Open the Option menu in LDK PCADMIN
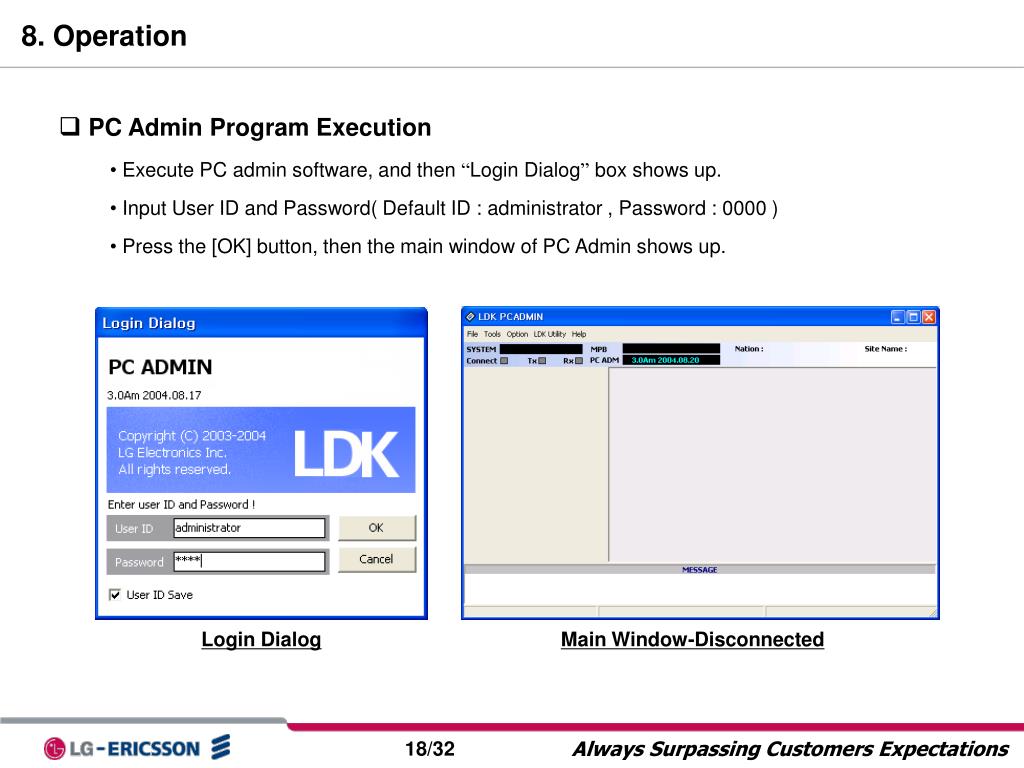1024x768 pixels. (517, 334)
